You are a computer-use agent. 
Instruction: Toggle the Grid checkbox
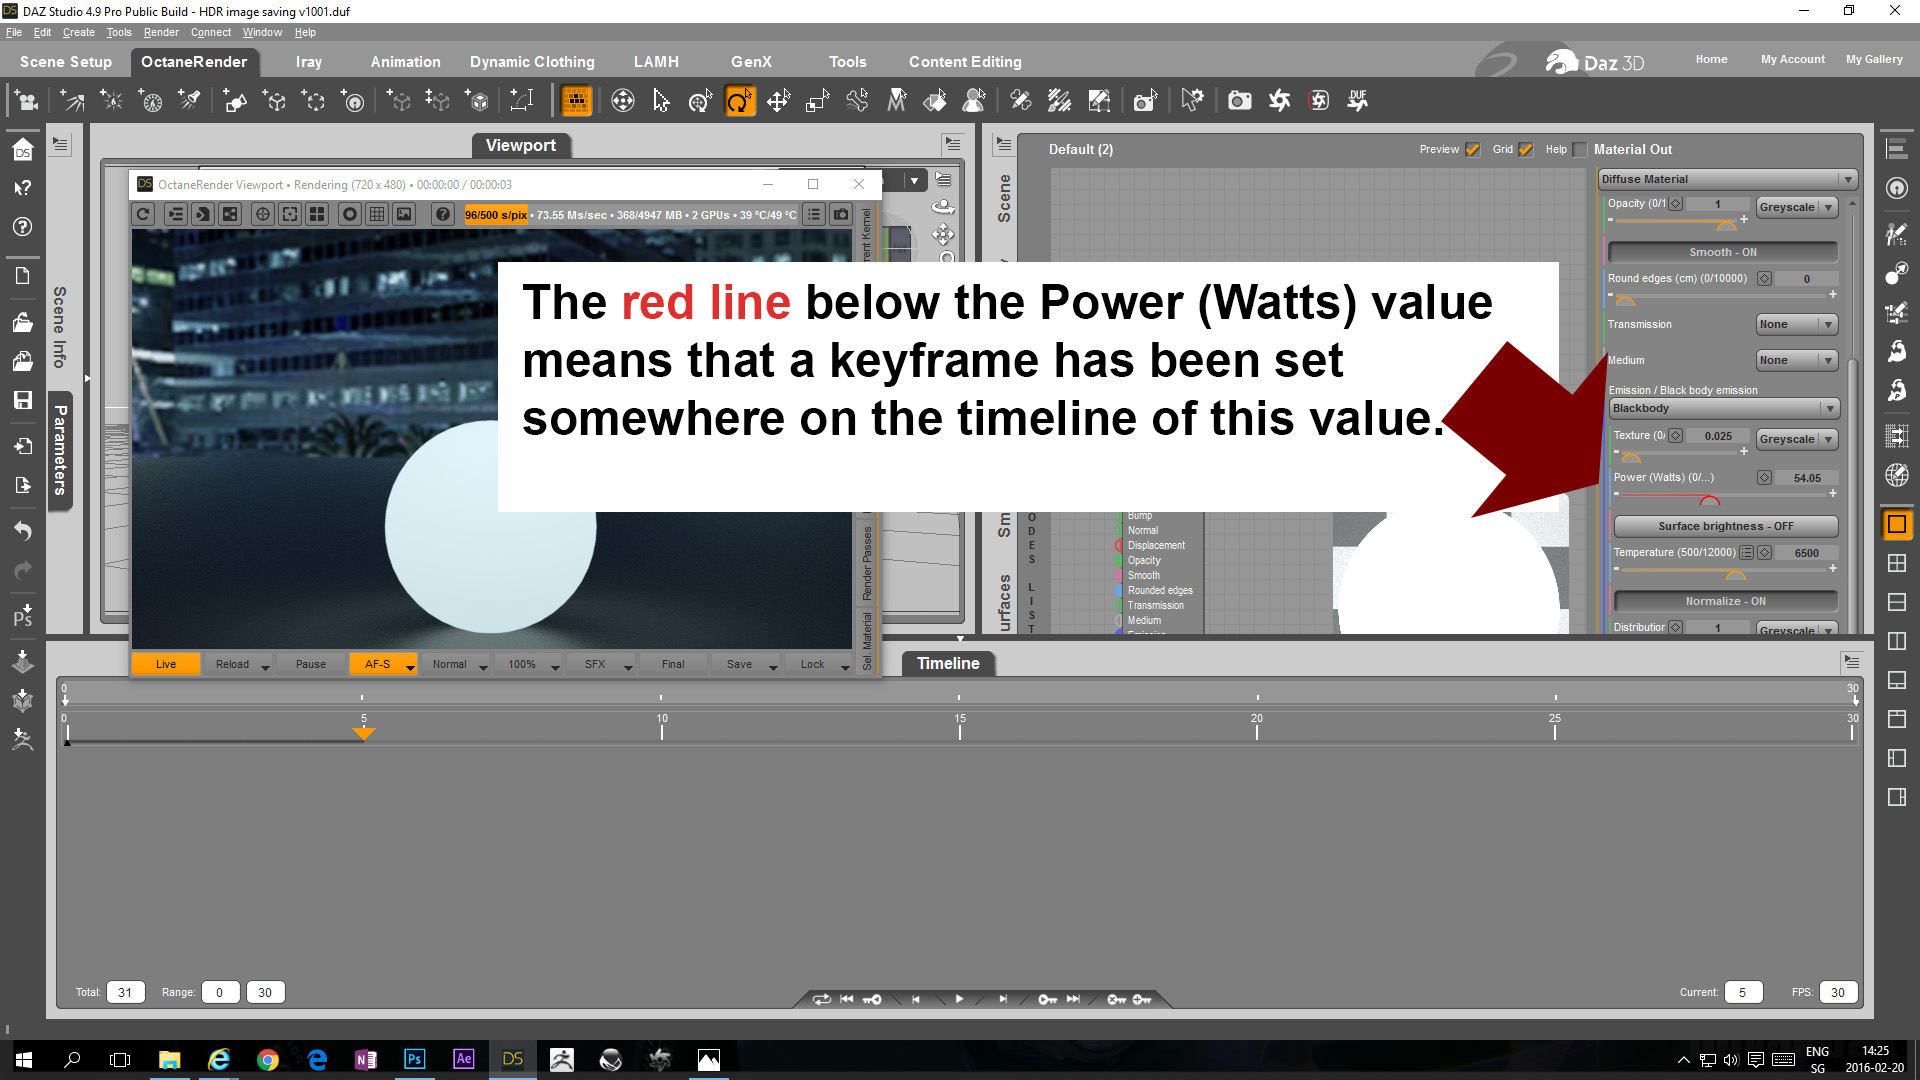1525,150
